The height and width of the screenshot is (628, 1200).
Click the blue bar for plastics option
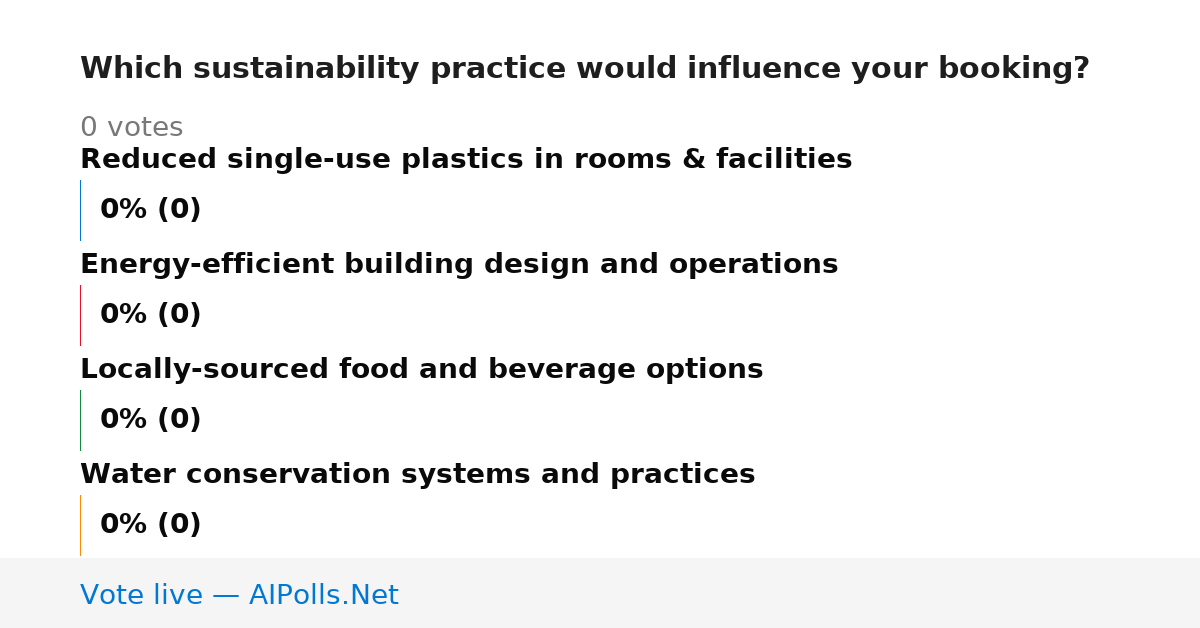coord(80,210)
